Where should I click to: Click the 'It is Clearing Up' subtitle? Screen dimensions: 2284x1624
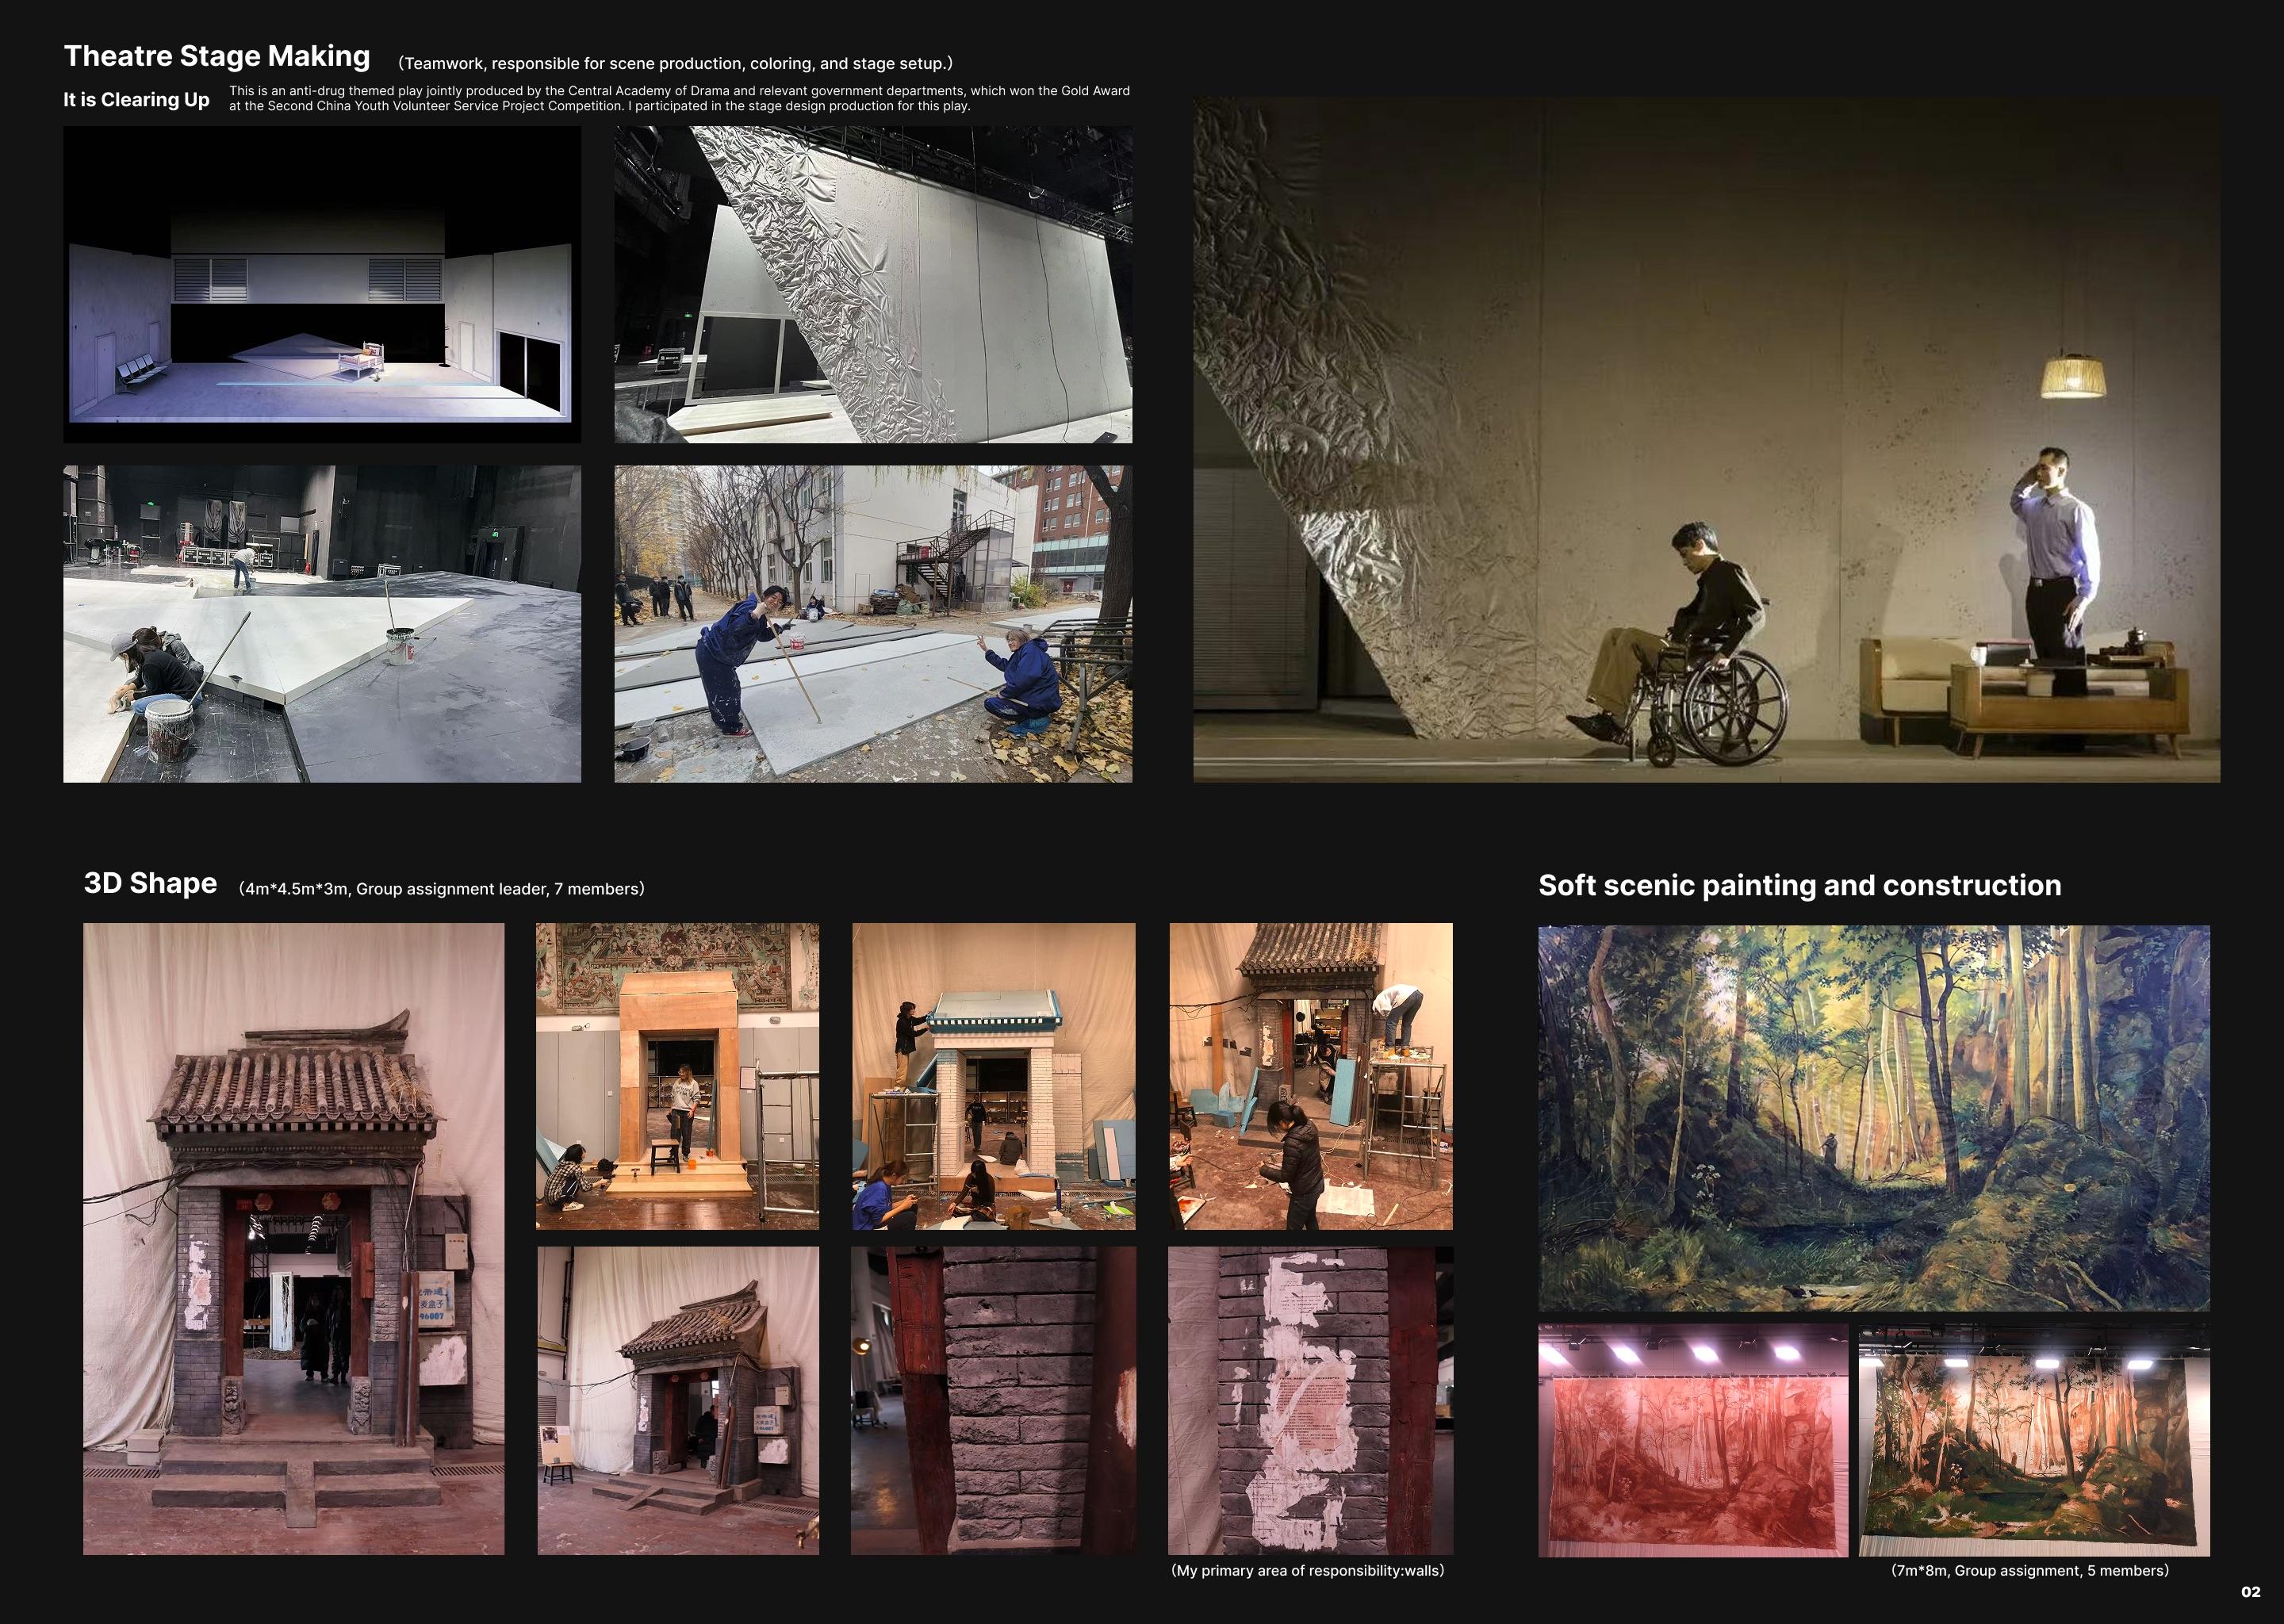click(137, 99)
